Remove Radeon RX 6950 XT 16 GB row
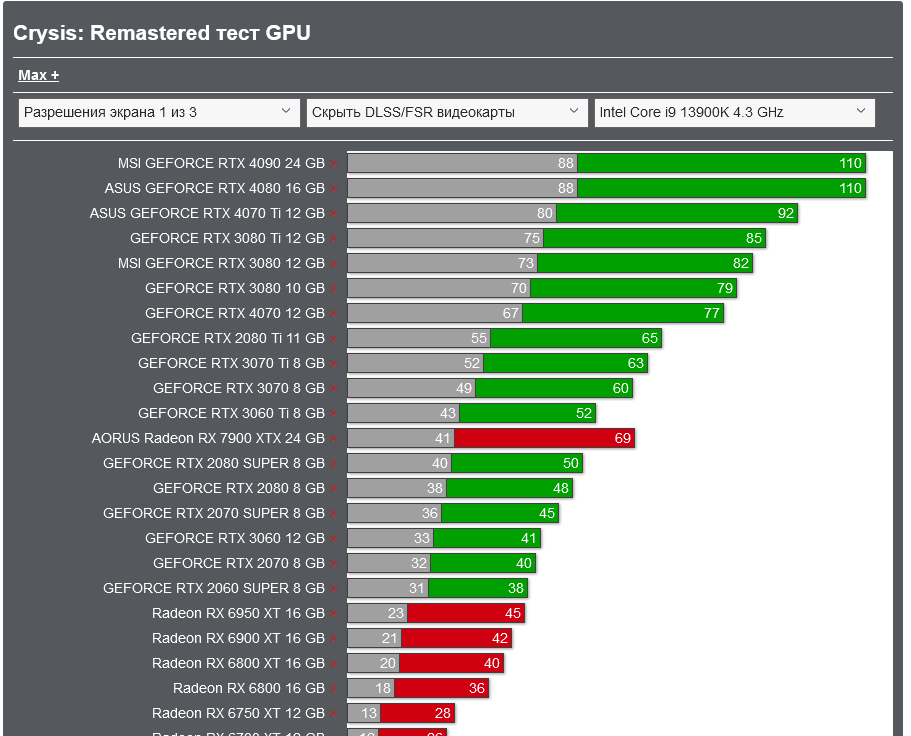911x736 pixels. pos(333,613)
